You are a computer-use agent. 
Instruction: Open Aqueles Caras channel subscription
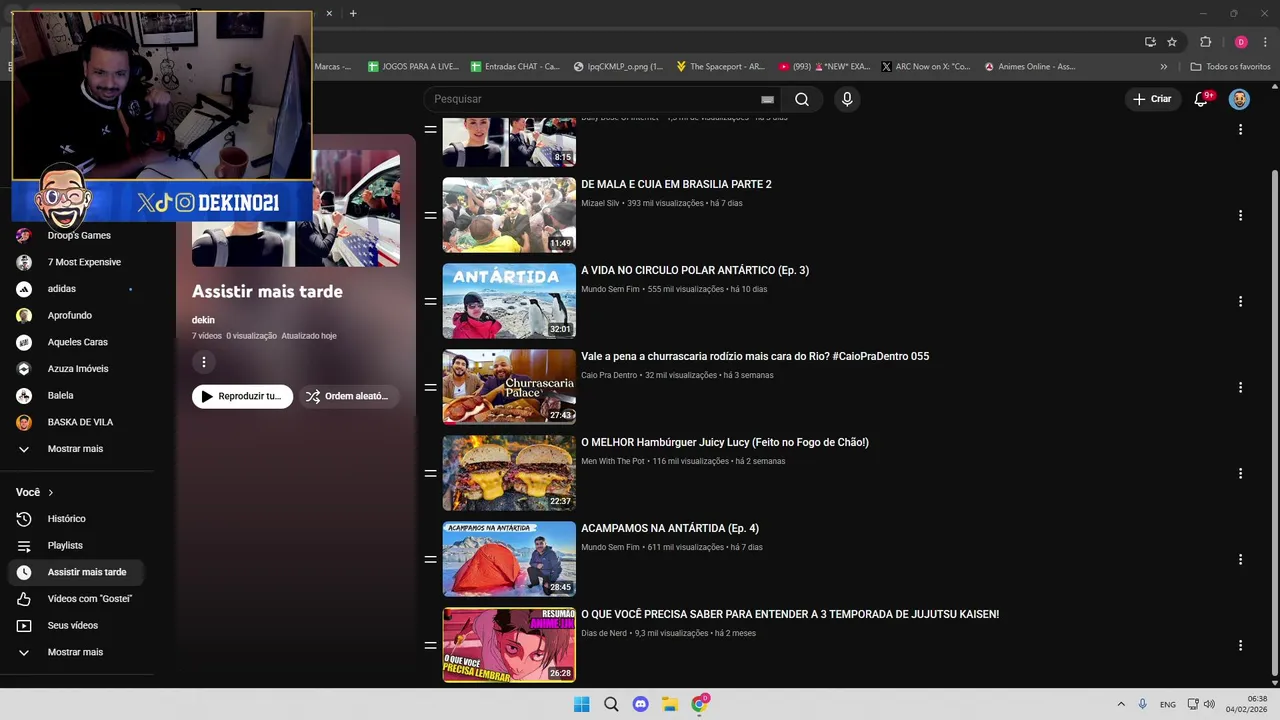[x=77, y=342]
